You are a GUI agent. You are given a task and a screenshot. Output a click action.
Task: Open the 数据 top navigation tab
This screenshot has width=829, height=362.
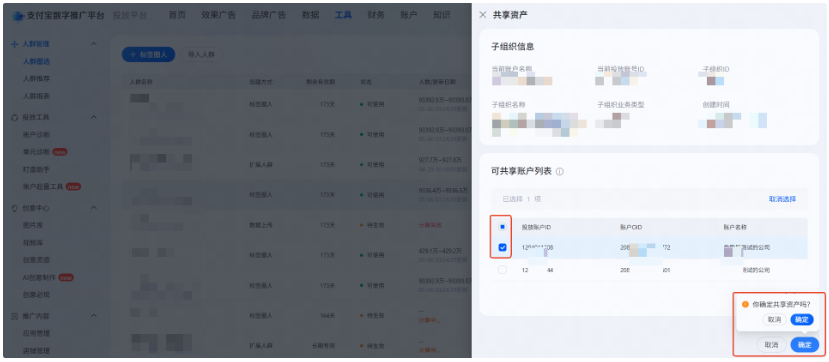(x=310, y=15)
